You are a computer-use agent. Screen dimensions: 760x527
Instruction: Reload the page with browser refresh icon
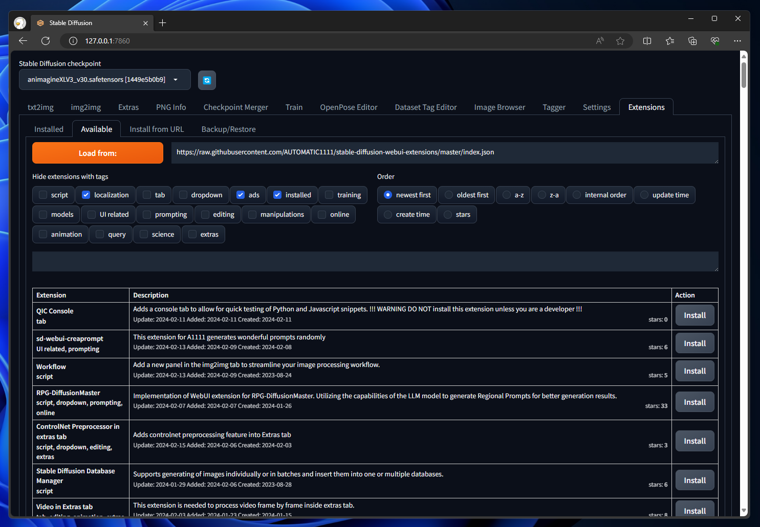tap(45, 41)
